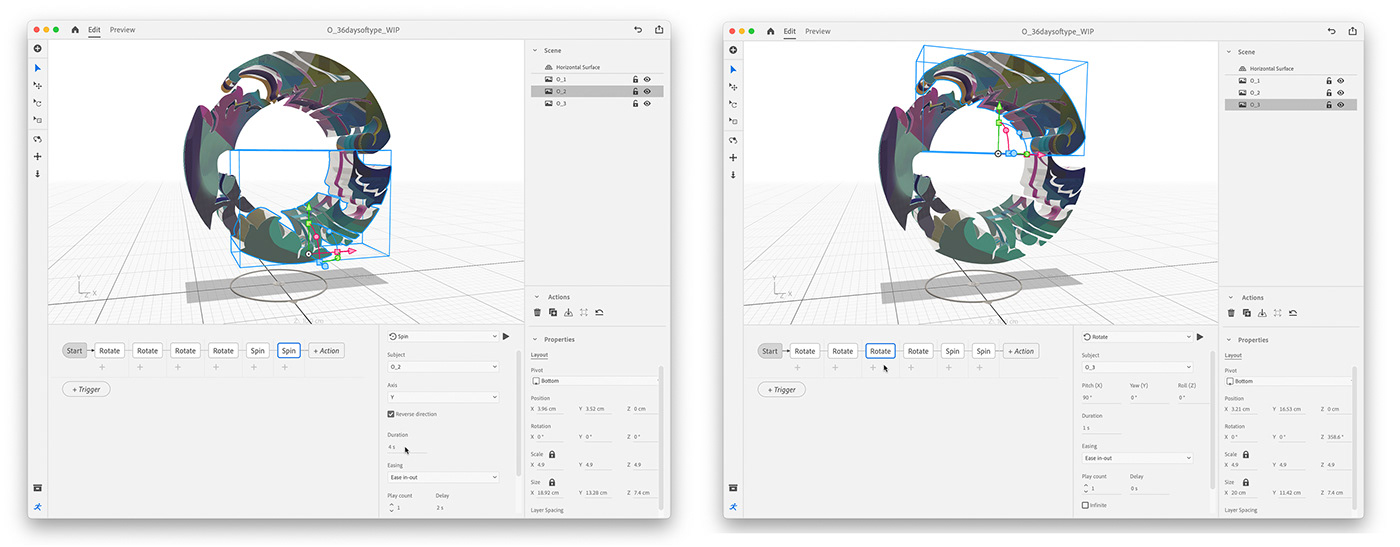Open the Rotate behavior type dropdown in right window
The image size is (1400, 547).
click(x=1137, y=337)
